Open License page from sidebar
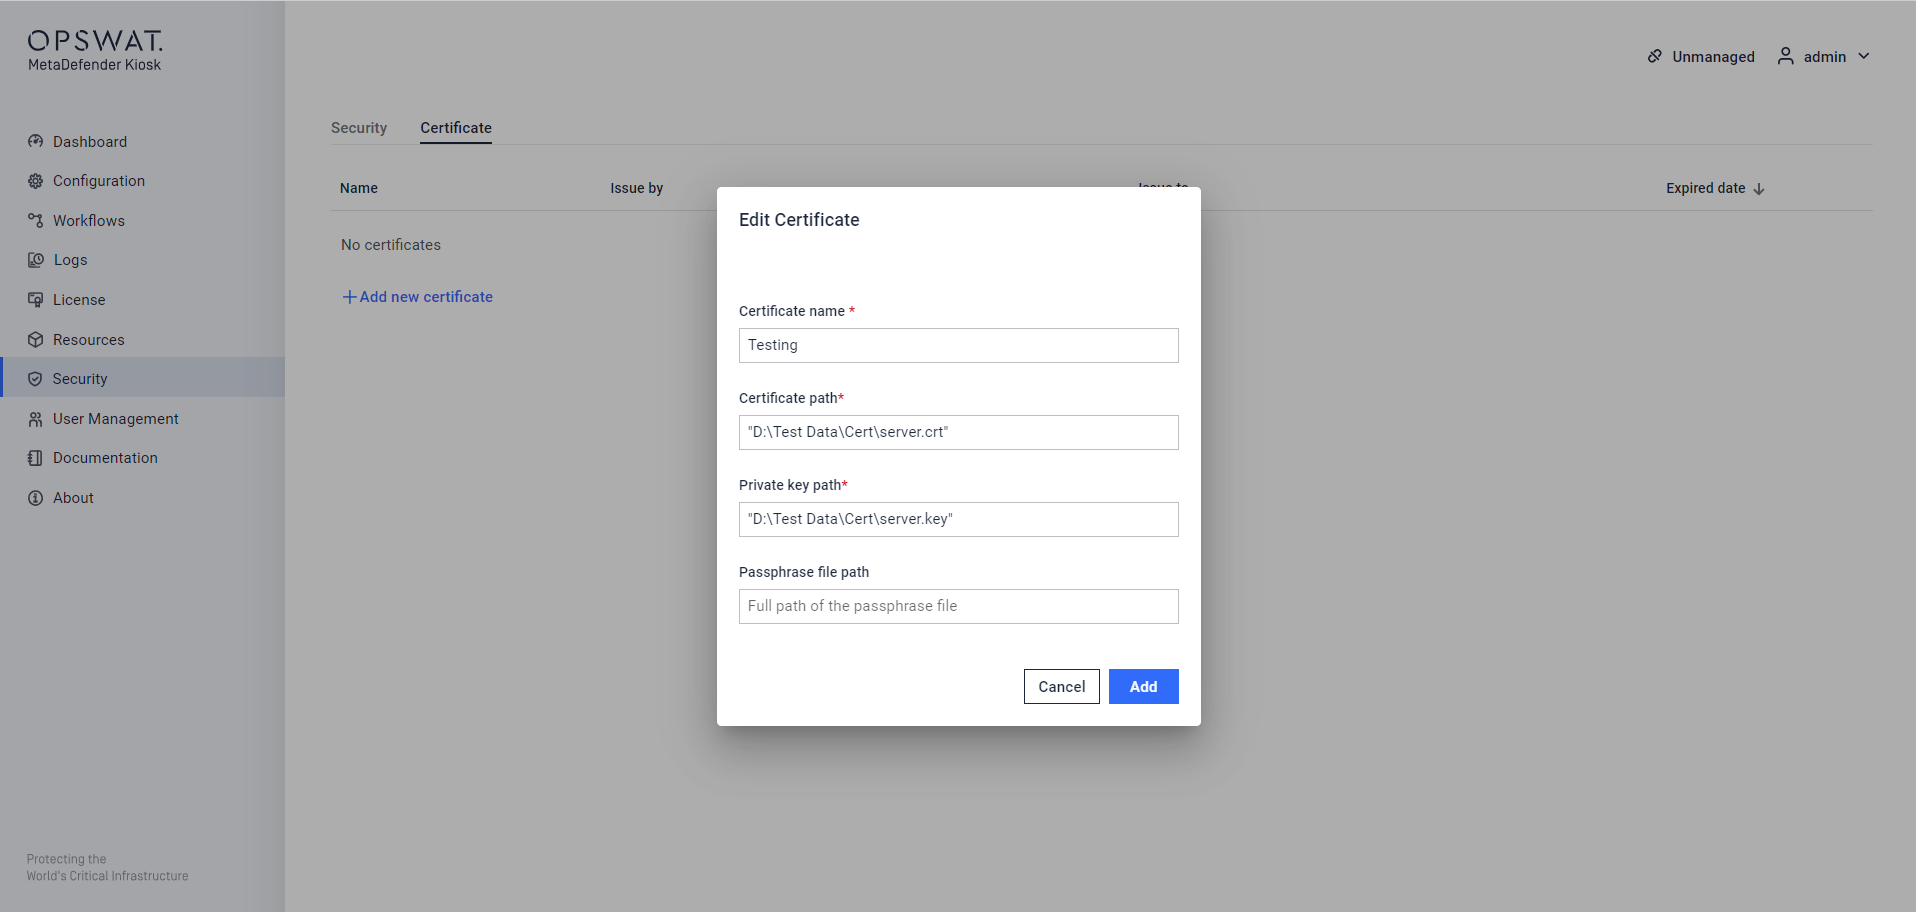Image resolution: width=1916 pixels, height=912 pixels. (142, 300)
